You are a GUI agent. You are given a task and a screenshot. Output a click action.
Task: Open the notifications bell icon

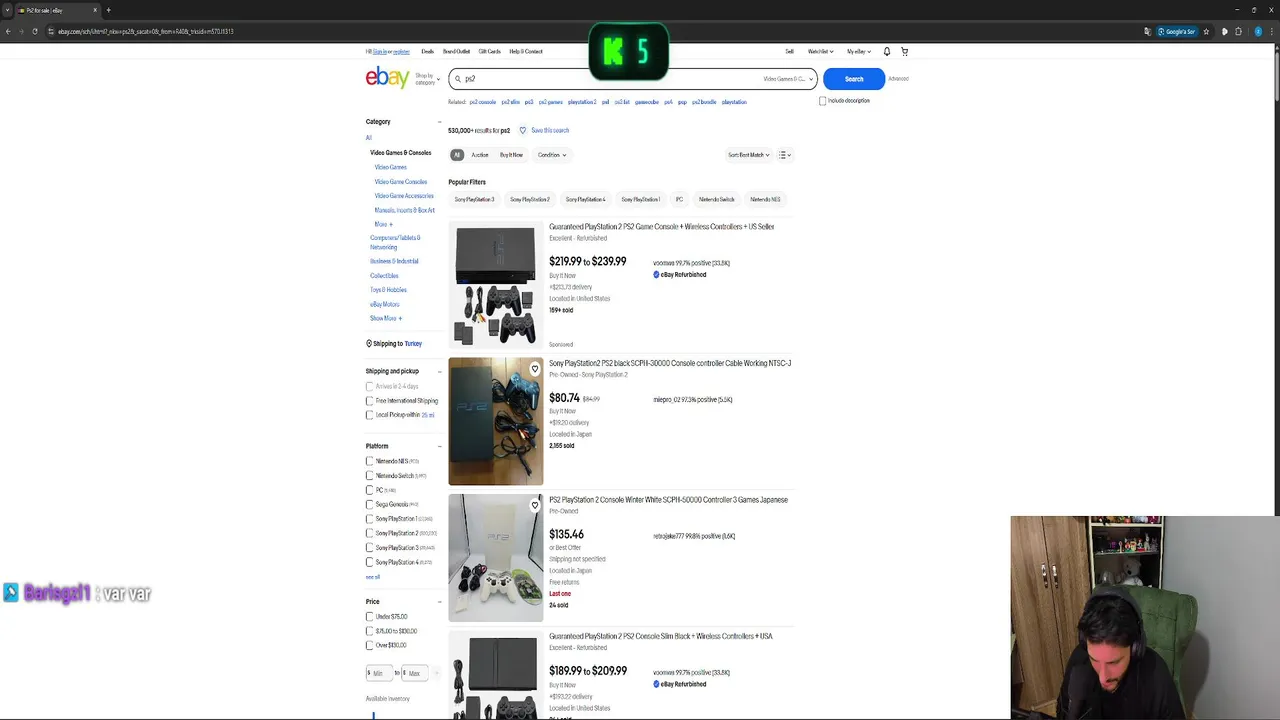886,51
